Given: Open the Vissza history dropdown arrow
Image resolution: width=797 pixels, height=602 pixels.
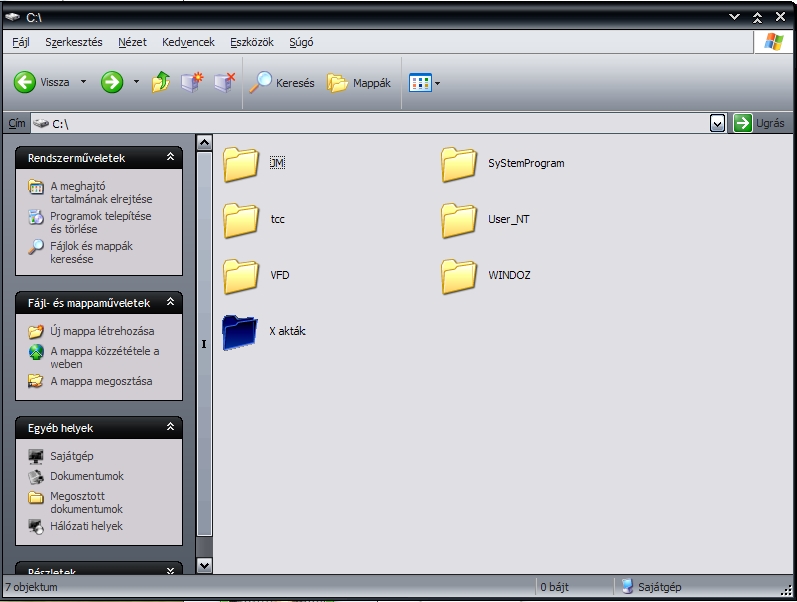Looking at the screenshot, I should click(x=83, y=82).
